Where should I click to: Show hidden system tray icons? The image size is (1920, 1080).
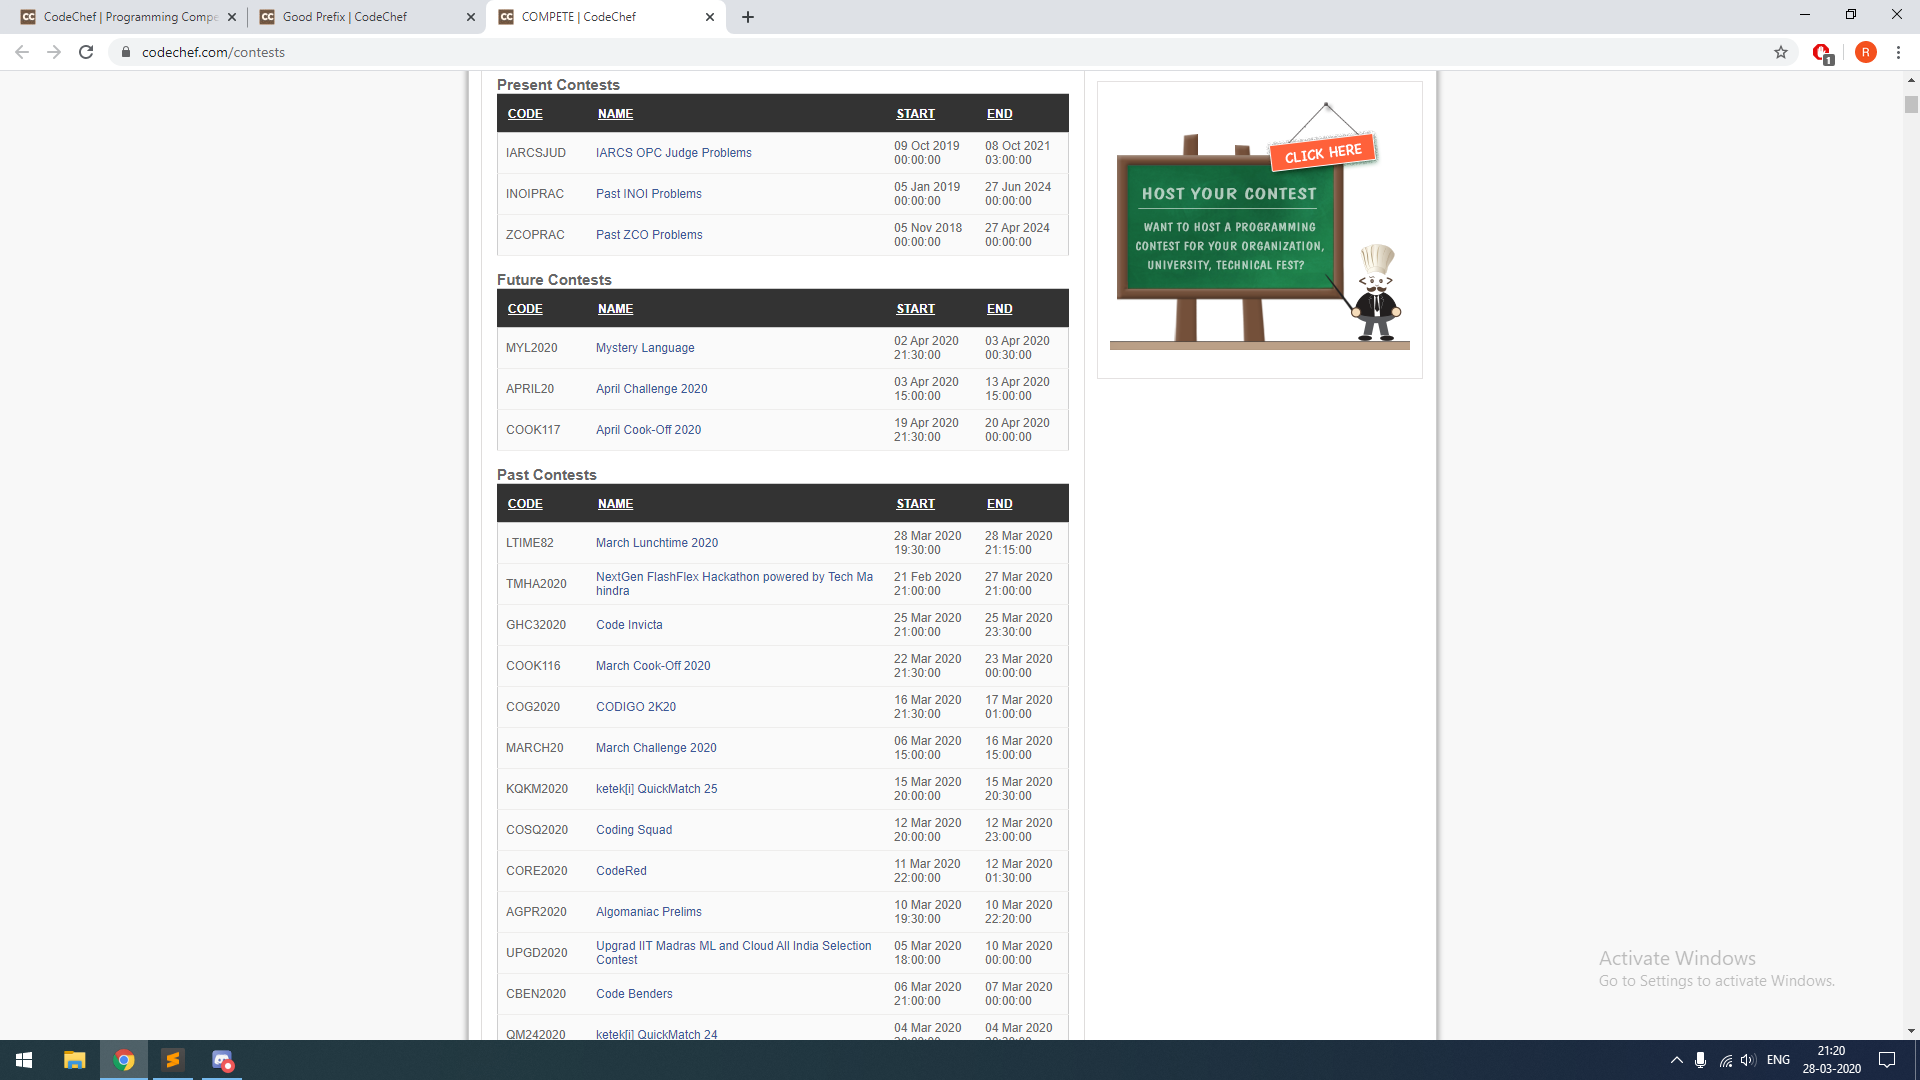[x=1677, y=1060]
